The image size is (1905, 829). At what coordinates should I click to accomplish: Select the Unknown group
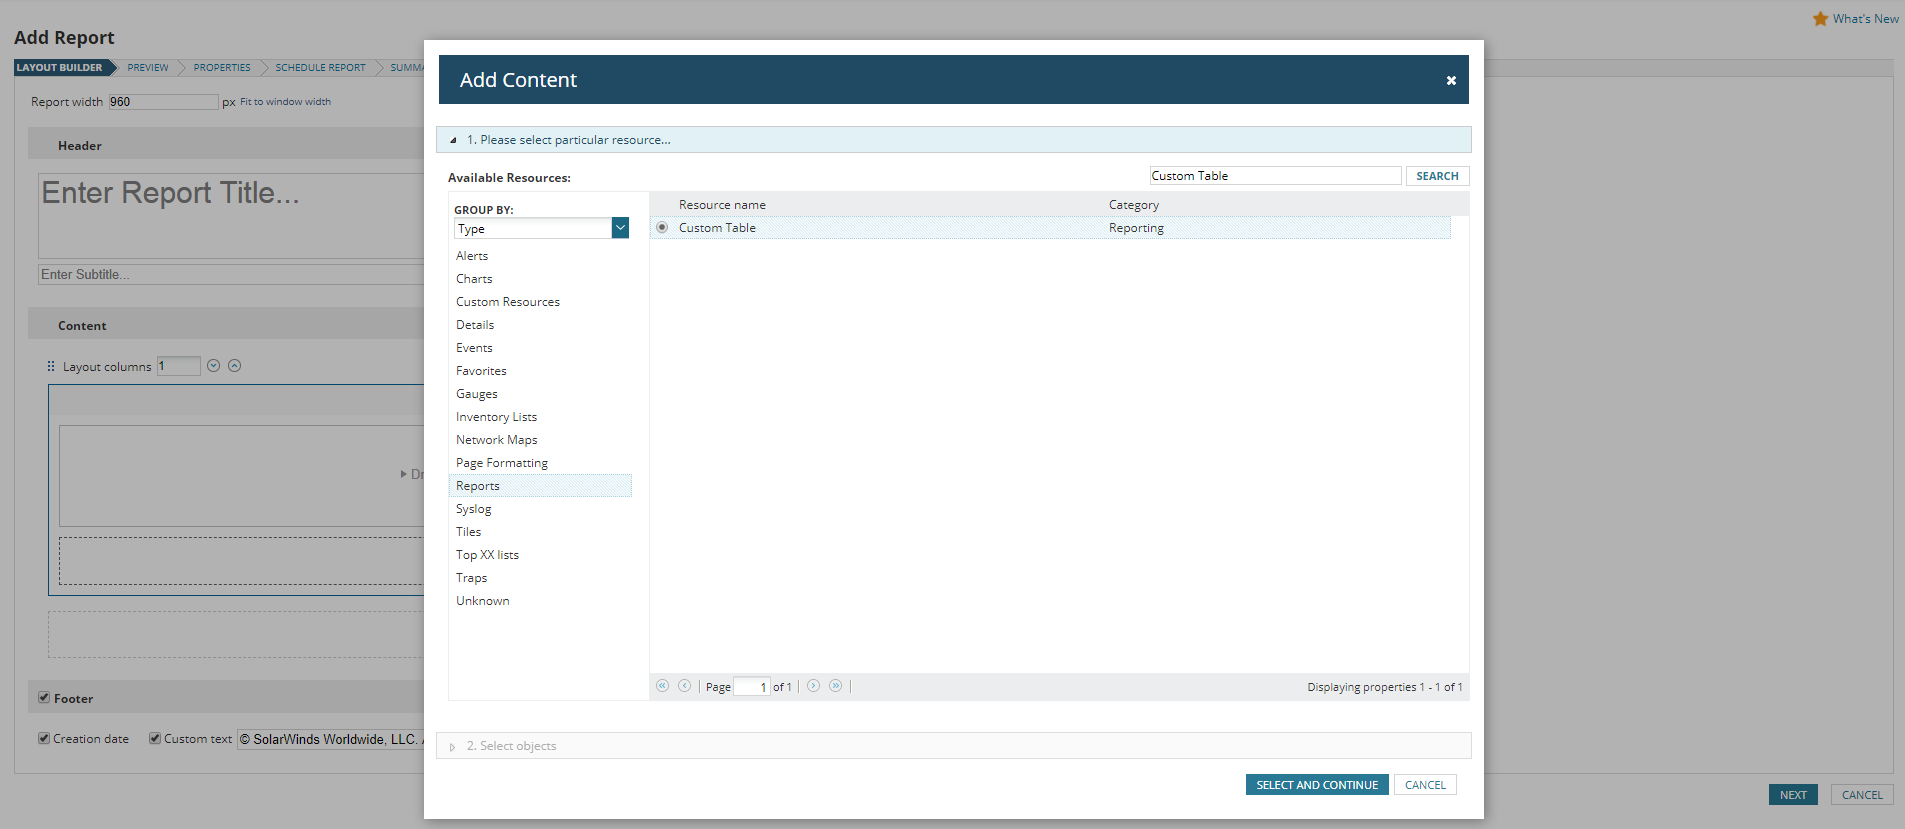(x=483, y=601)
